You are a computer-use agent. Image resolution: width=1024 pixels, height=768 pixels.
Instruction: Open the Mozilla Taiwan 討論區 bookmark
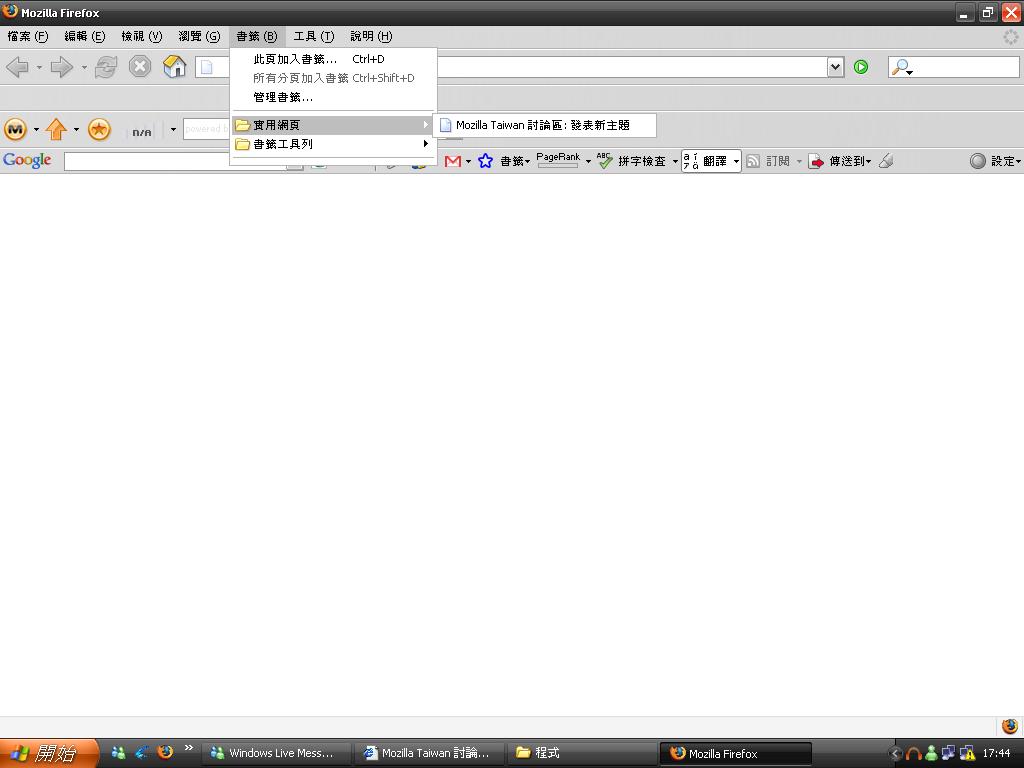[x=543, y=125]
